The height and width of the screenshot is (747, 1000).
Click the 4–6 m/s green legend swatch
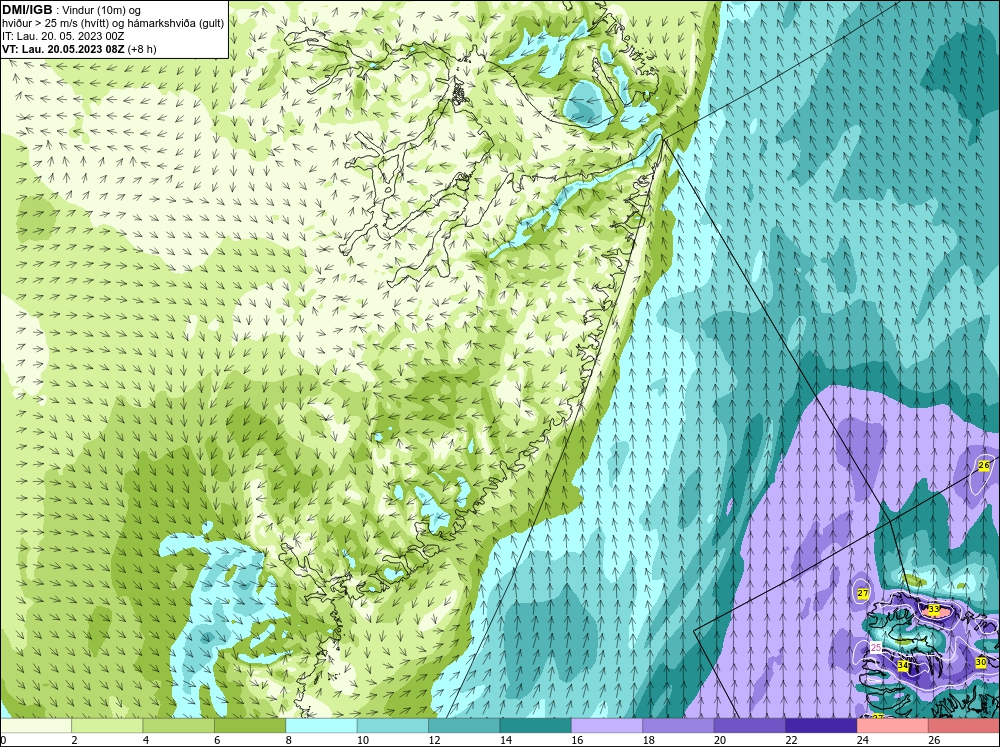pos(179,726)
